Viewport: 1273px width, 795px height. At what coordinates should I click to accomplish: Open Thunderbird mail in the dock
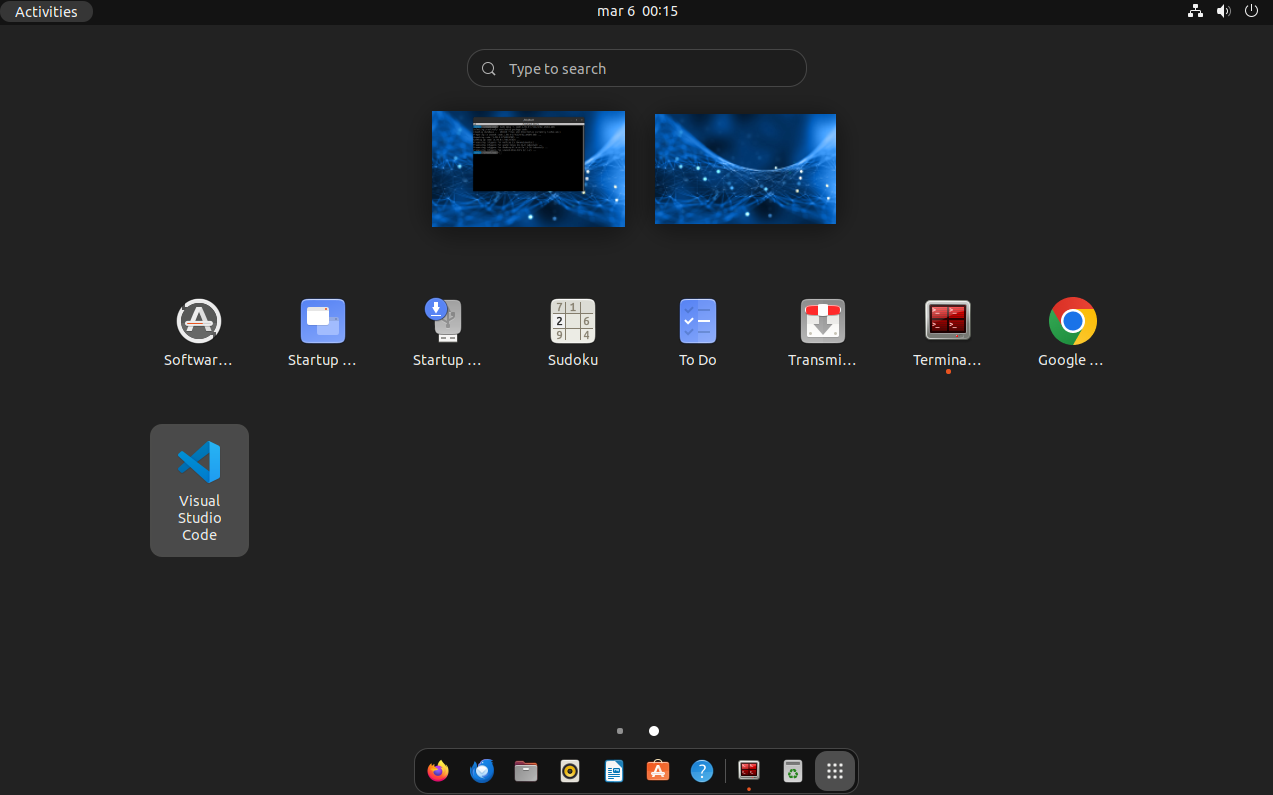click(x=482, y=771)
